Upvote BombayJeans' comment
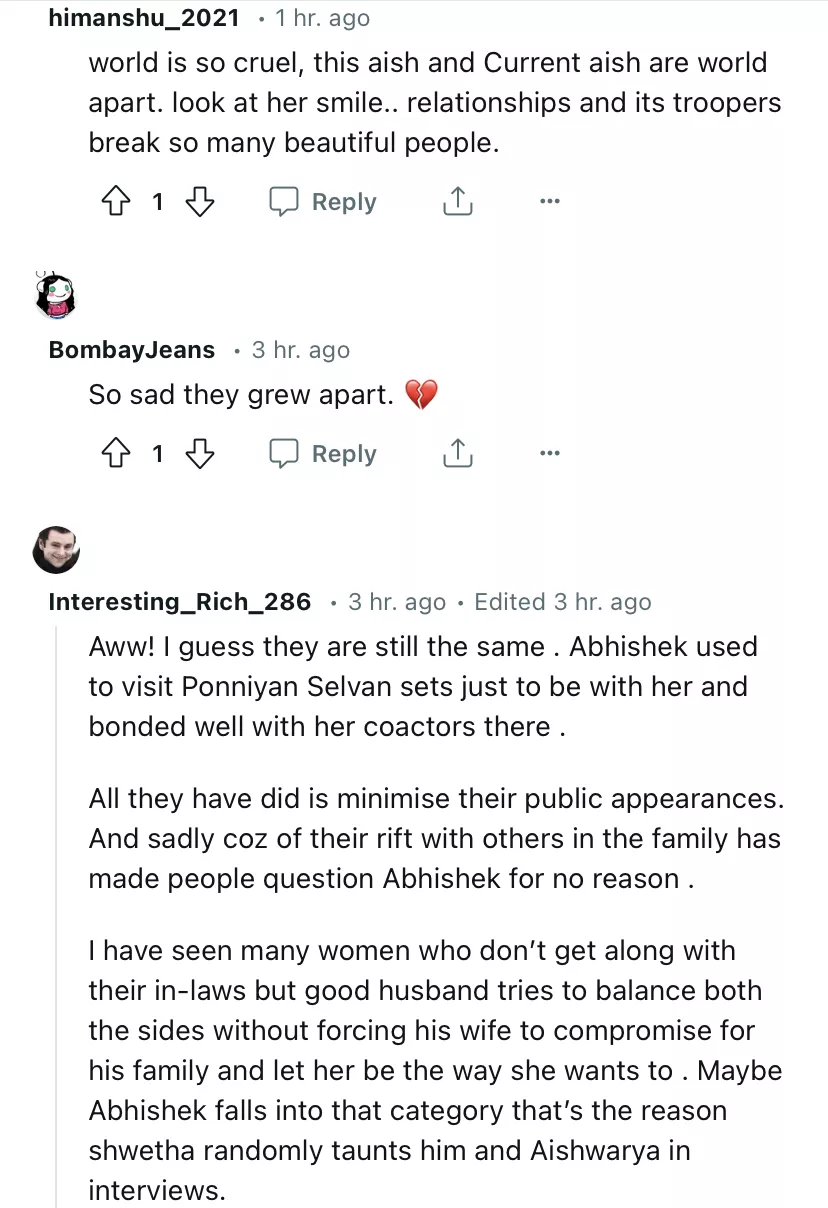Screen dimensions: 828x1208 117,454
